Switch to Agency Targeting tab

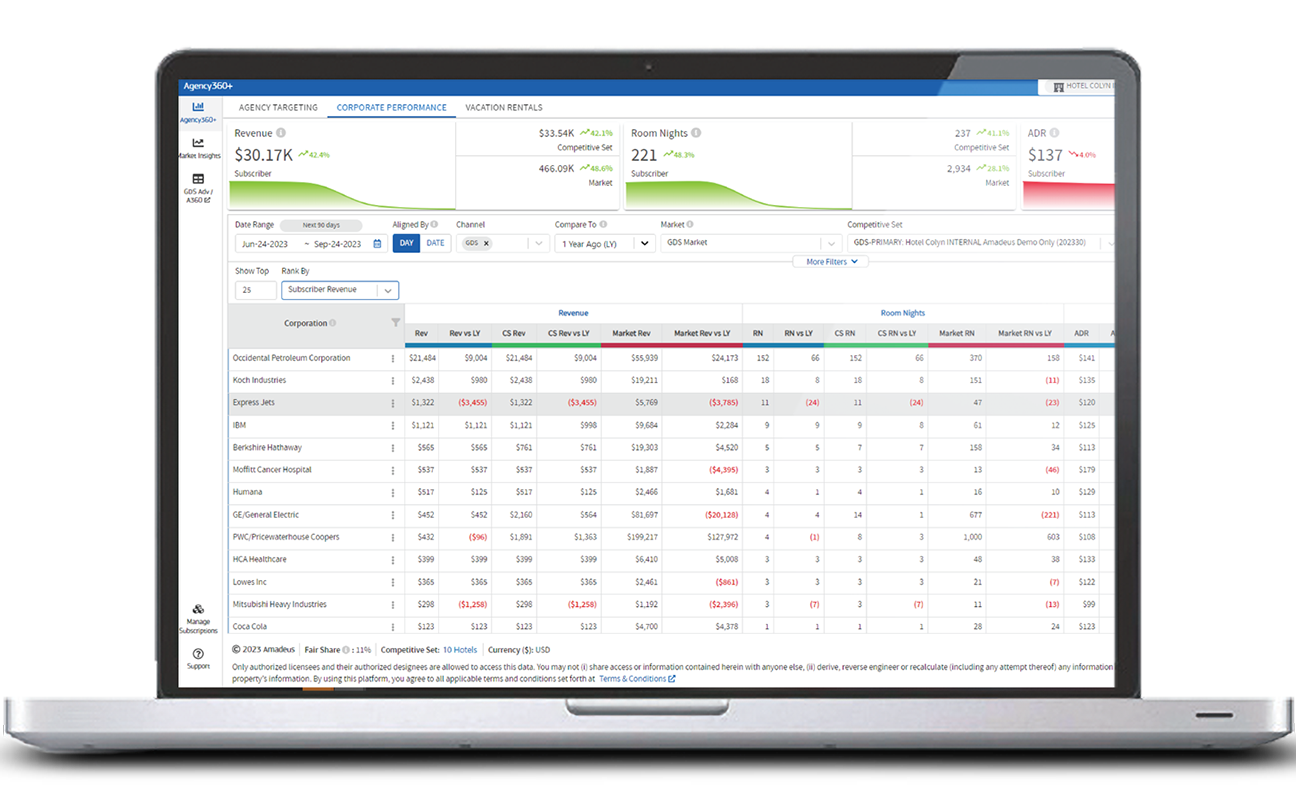click(279, 107)
